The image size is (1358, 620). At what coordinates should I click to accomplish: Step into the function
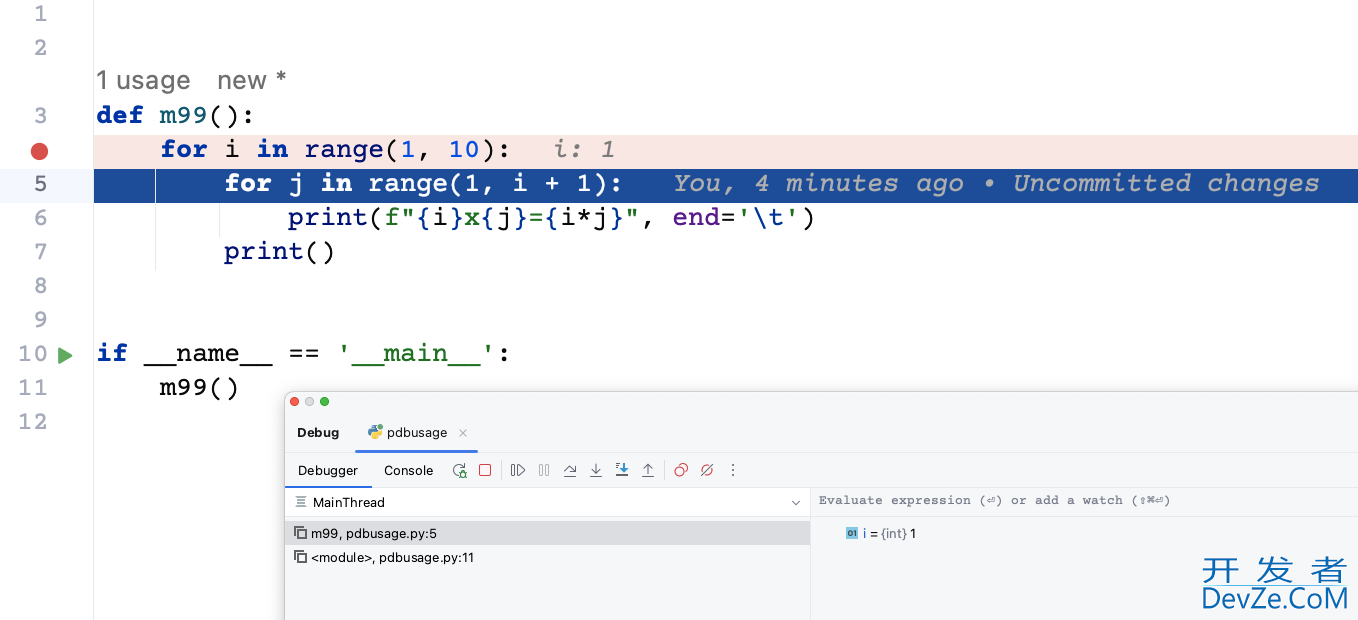click(596, 470)
